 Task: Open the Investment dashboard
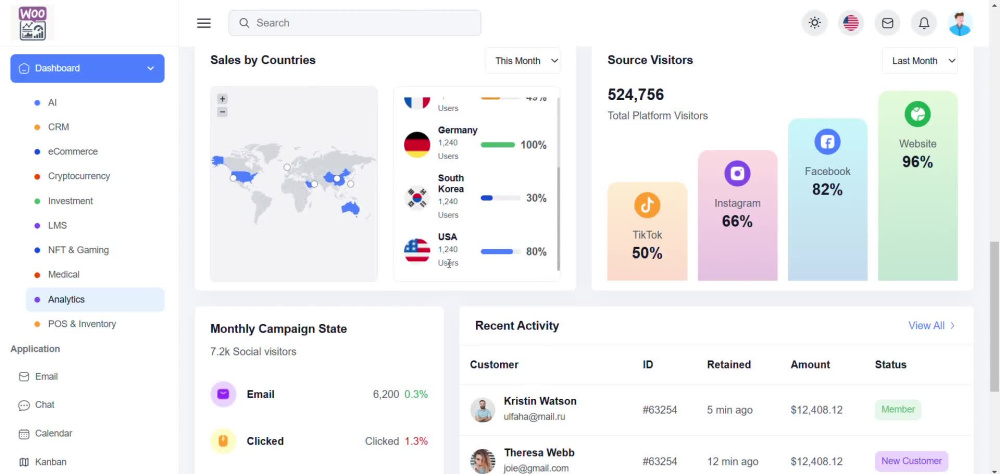(70, 201)
